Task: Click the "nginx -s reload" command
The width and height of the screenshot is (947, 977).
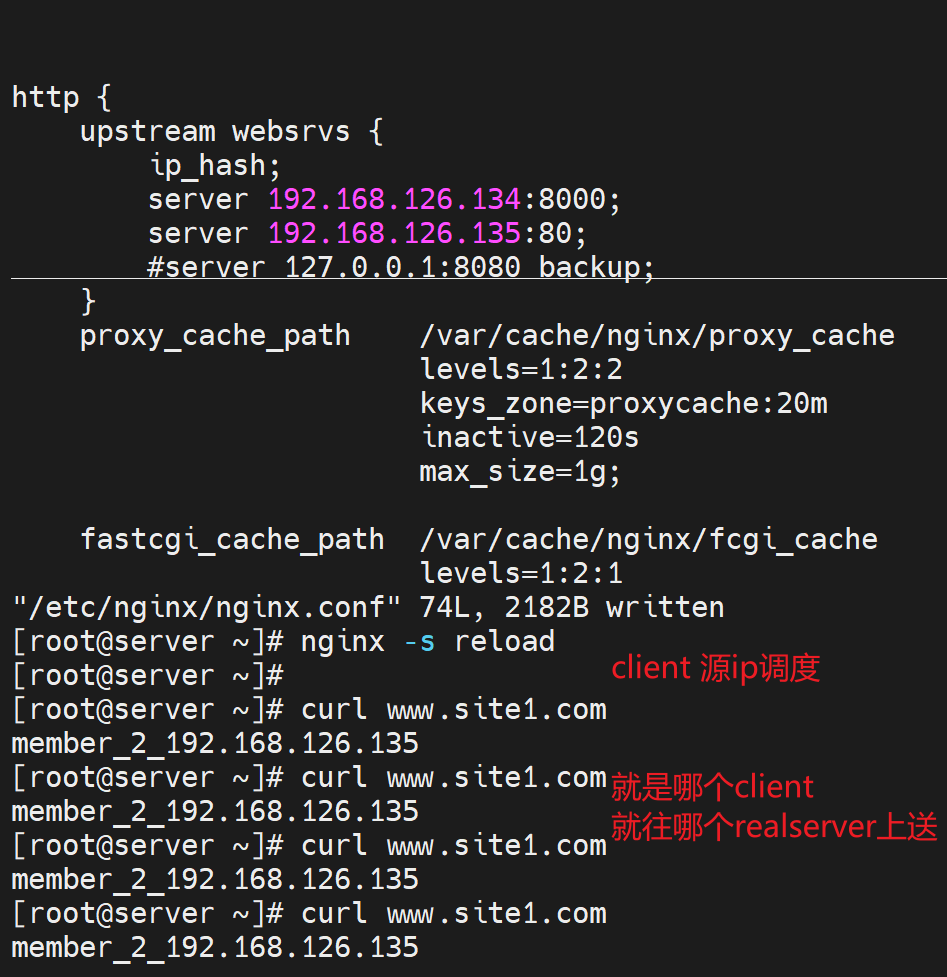Action: point(427,642)
